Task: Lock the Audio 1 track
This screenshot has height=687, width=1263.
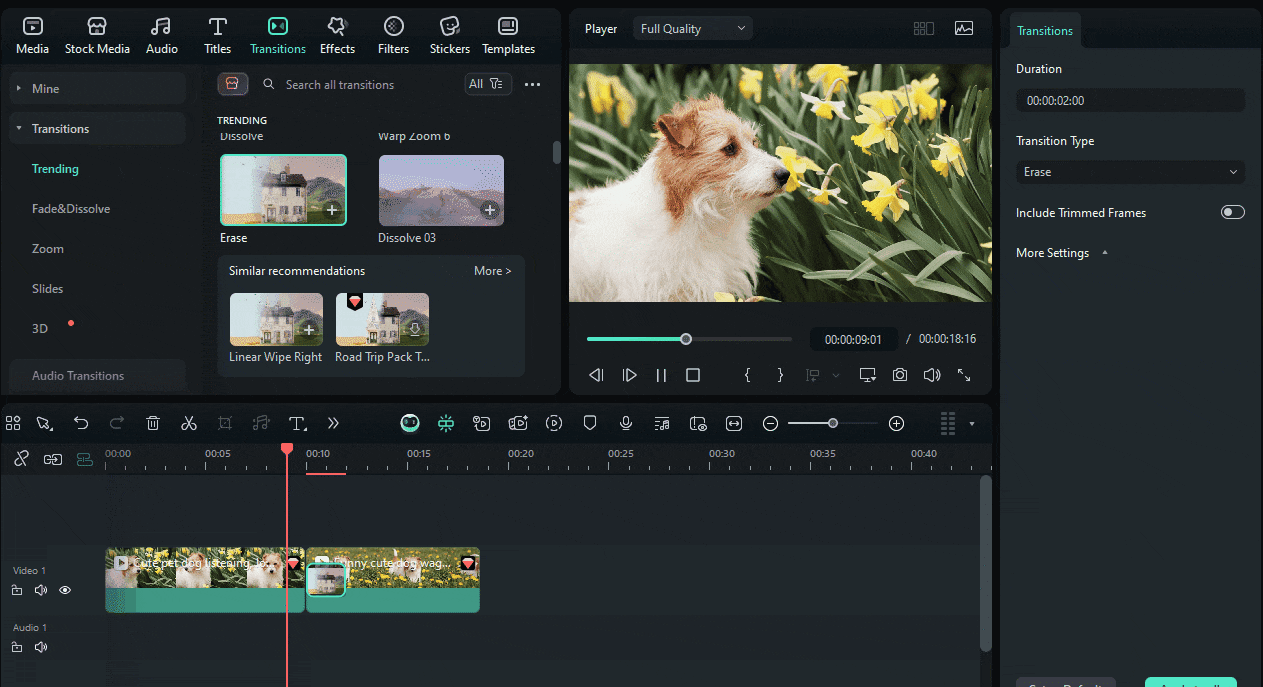Action: coord(17,647)
